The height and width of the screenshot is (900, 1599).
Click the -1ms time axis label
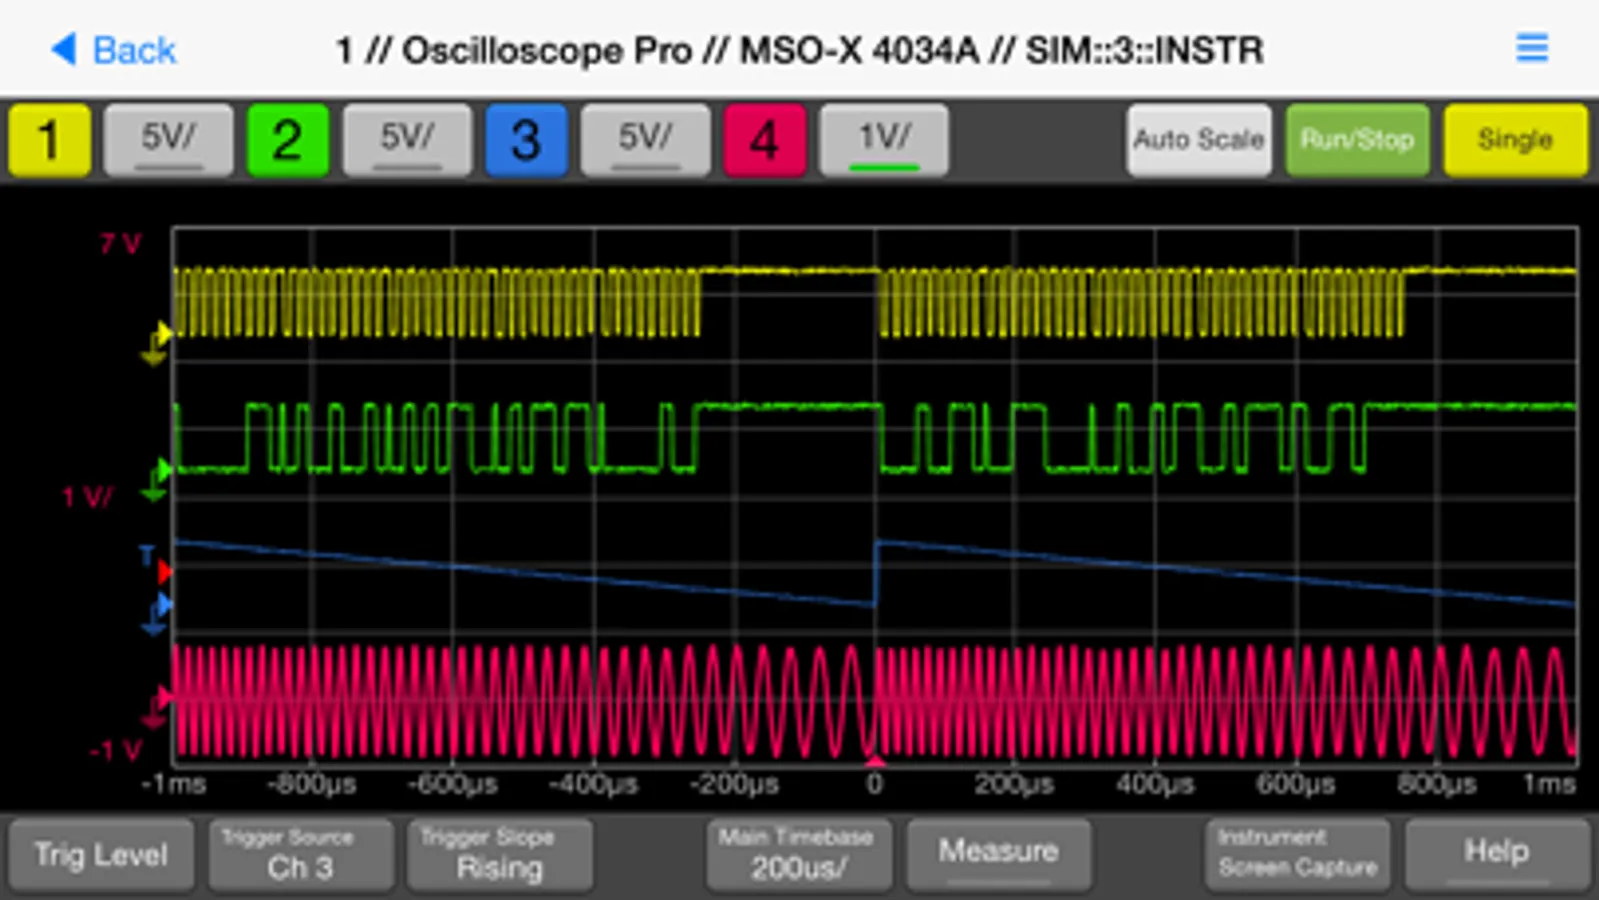tap(174, 784)
